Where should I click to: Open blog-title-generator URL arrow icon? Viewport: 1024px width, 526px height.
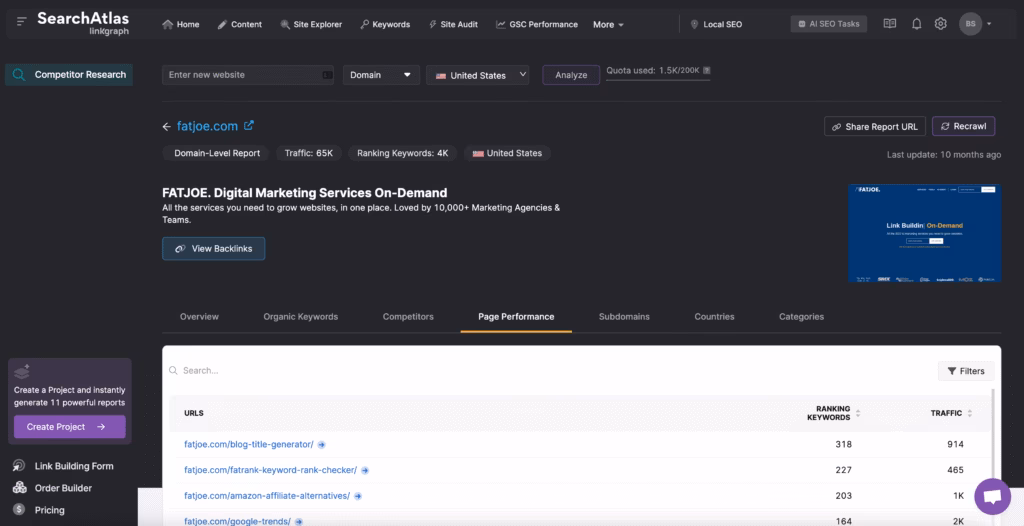322,444
